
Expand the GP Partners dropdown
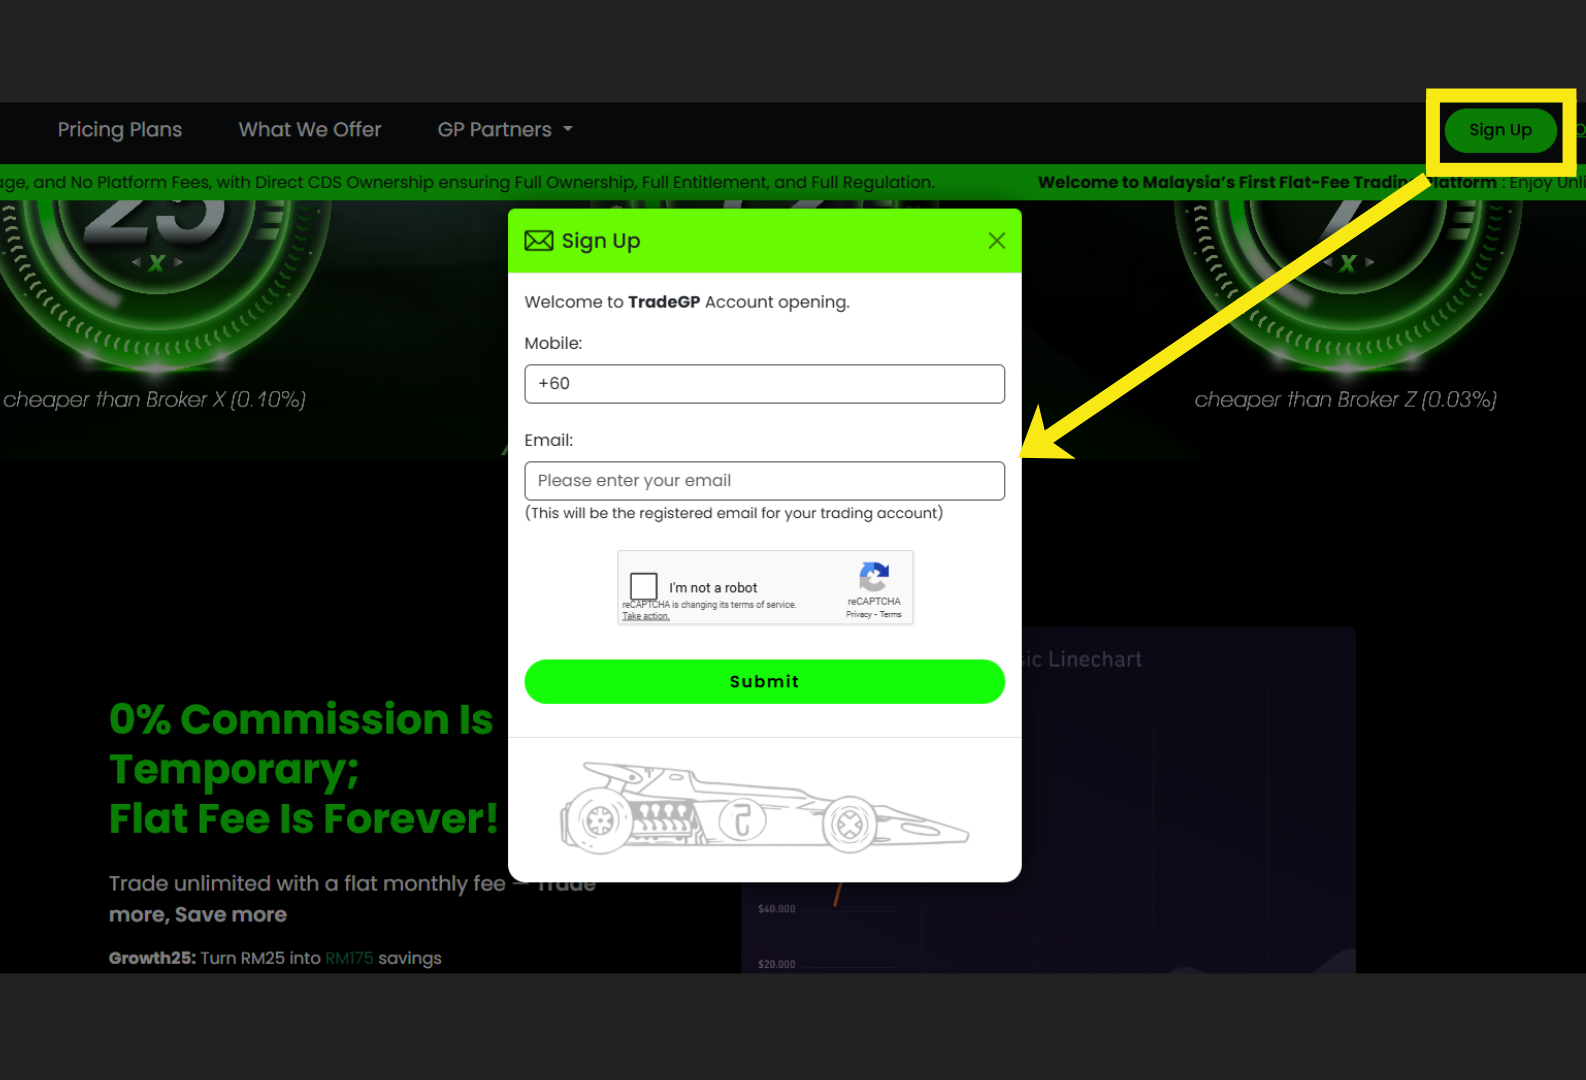(x=505, y=130)
